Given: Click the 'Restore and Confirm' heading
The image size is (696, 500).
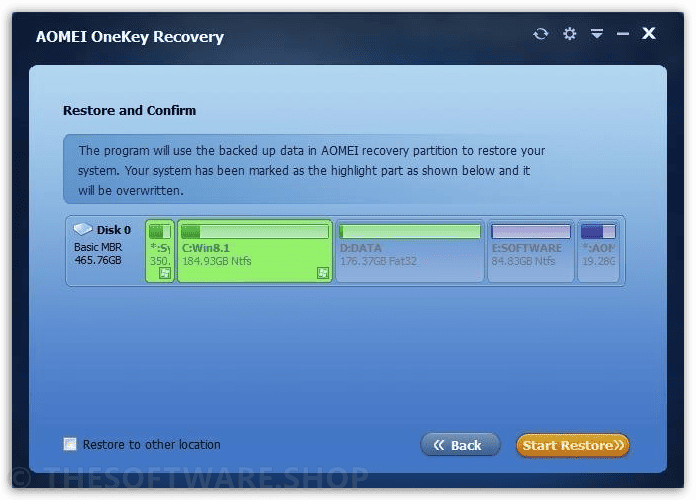Looking at the screenshot, I should point(129,110).
